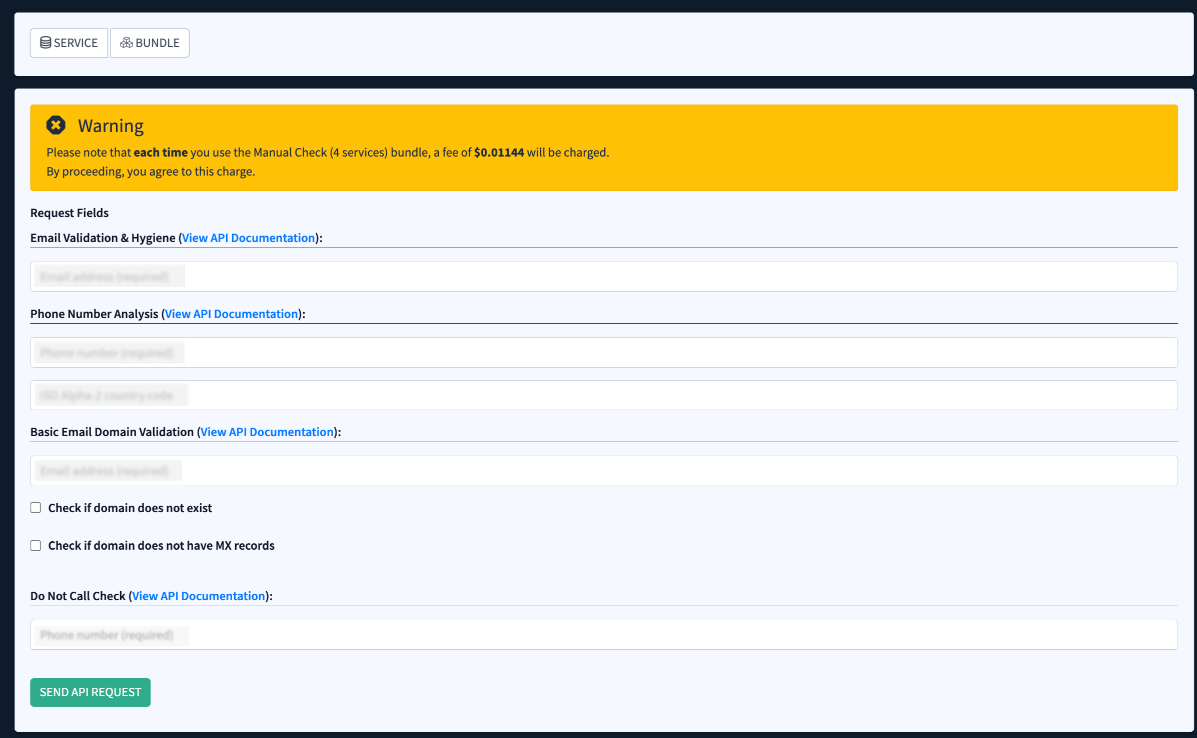Open Basic Email Domain Validation documentation link

tap(267, 432)
